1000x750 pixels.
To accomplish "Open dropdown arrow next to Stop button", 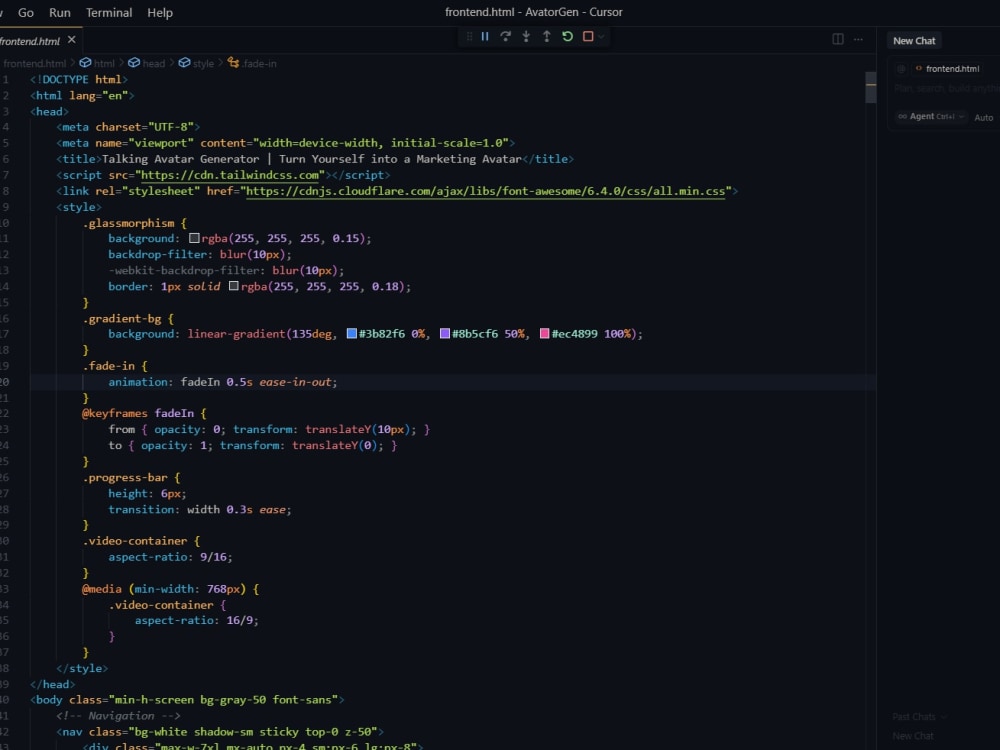I will [x=601, y=36].
